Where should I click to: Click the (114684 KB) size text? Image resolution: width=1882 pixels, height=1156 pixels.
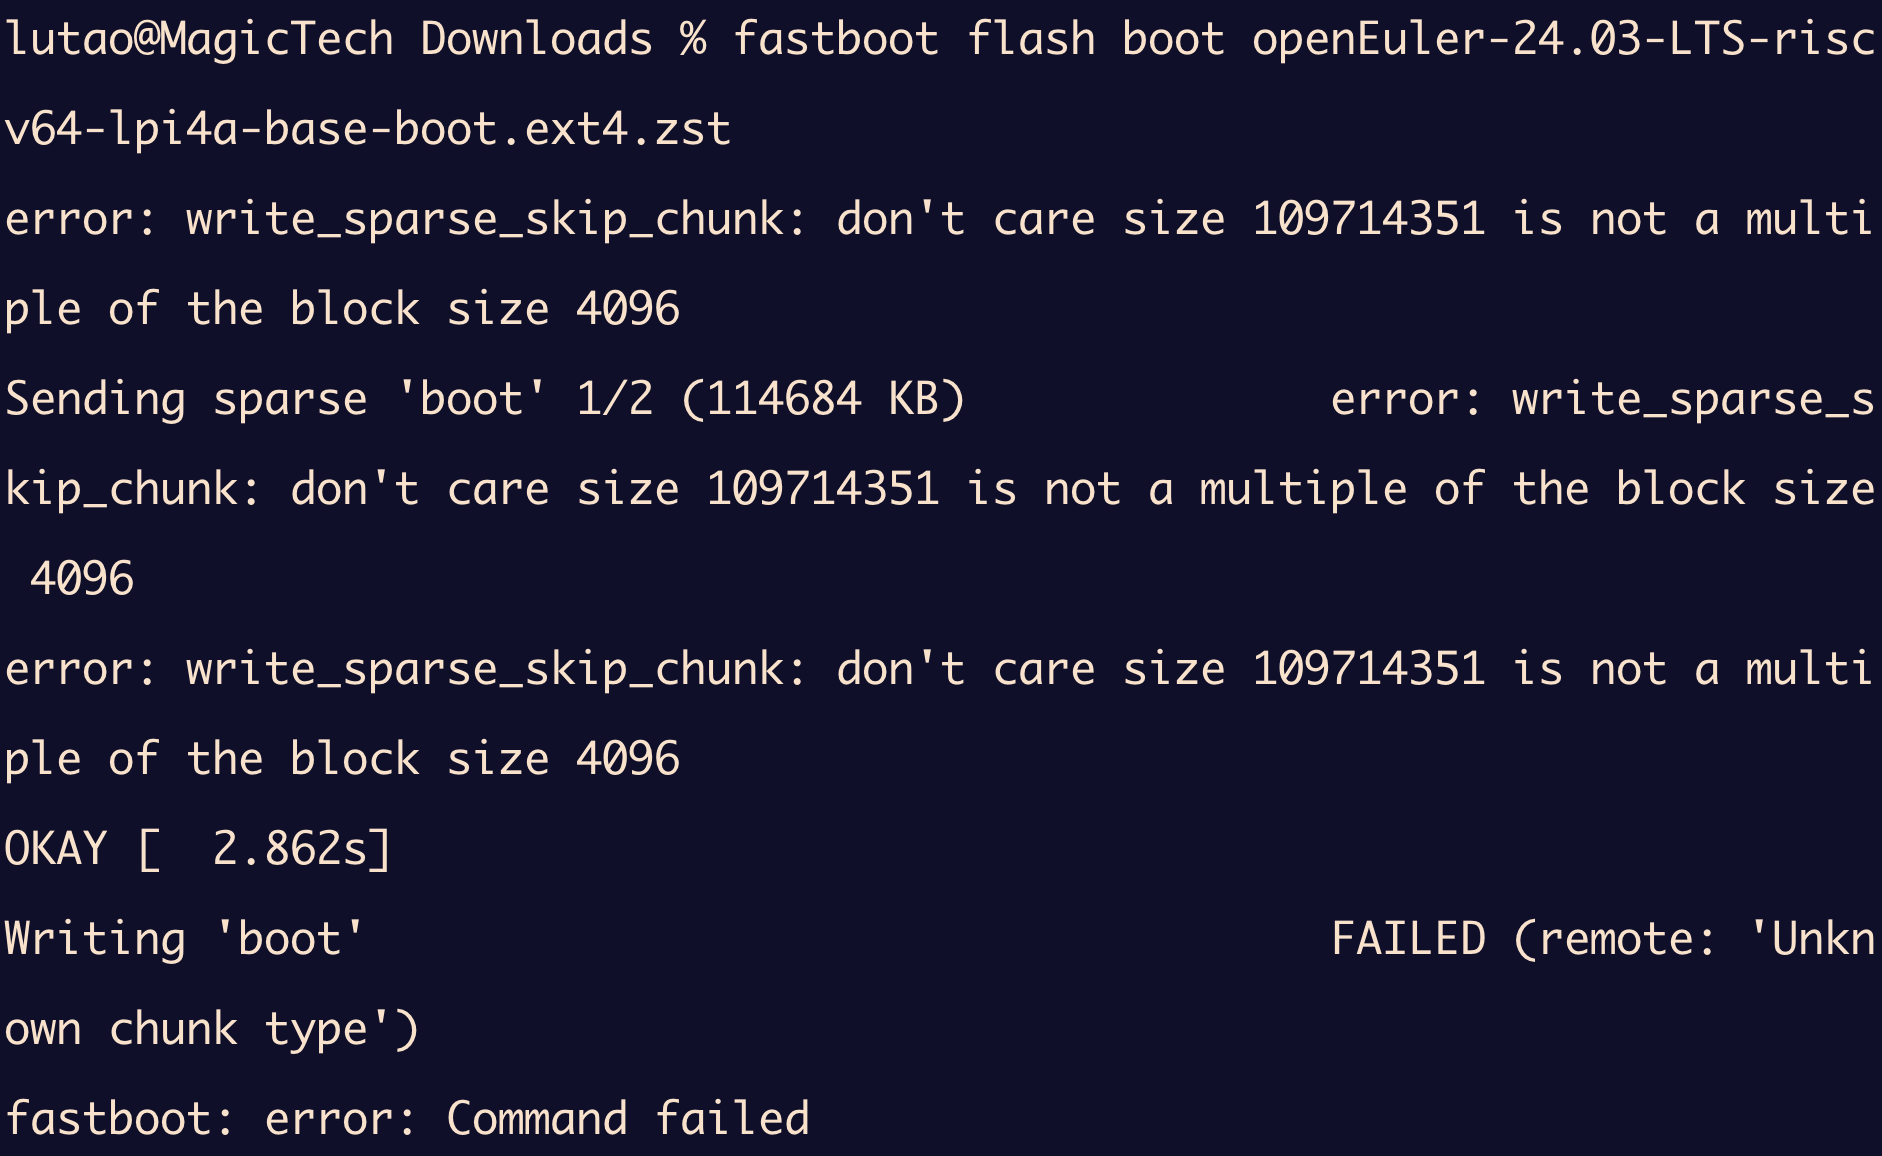822,400
